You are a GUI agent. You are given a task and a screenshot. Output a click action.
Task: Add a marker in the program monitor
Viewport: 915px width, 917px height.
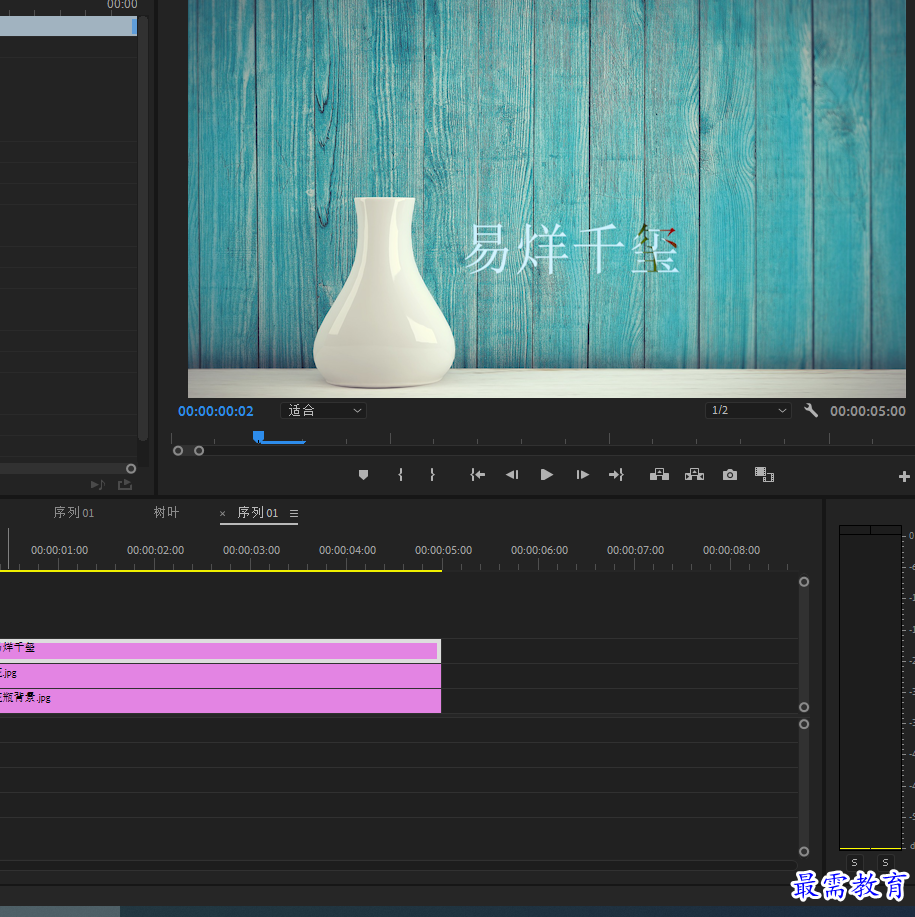pos(363,475)
